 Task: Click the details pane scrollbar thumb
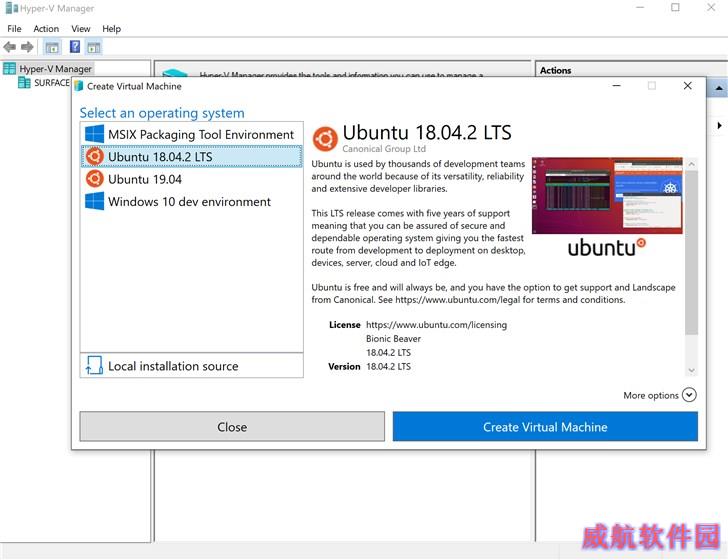tap(691, 252)
